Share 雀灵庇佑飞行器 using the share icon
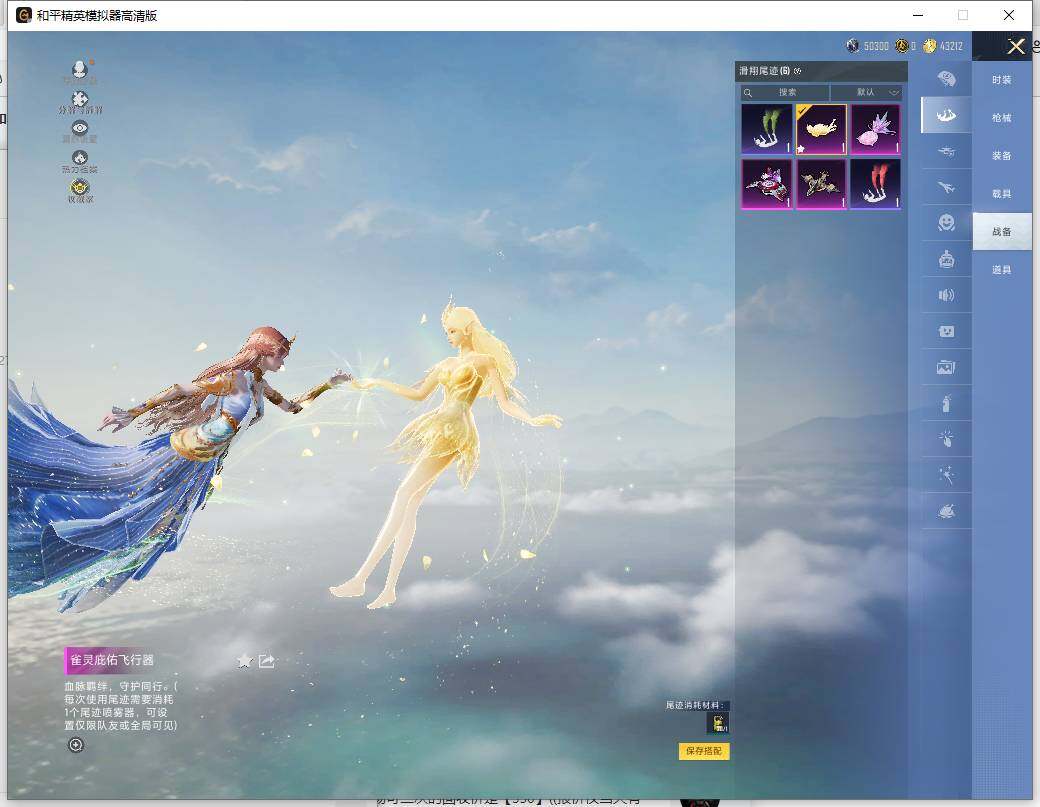1040x807 pixels. pos(267,660)
